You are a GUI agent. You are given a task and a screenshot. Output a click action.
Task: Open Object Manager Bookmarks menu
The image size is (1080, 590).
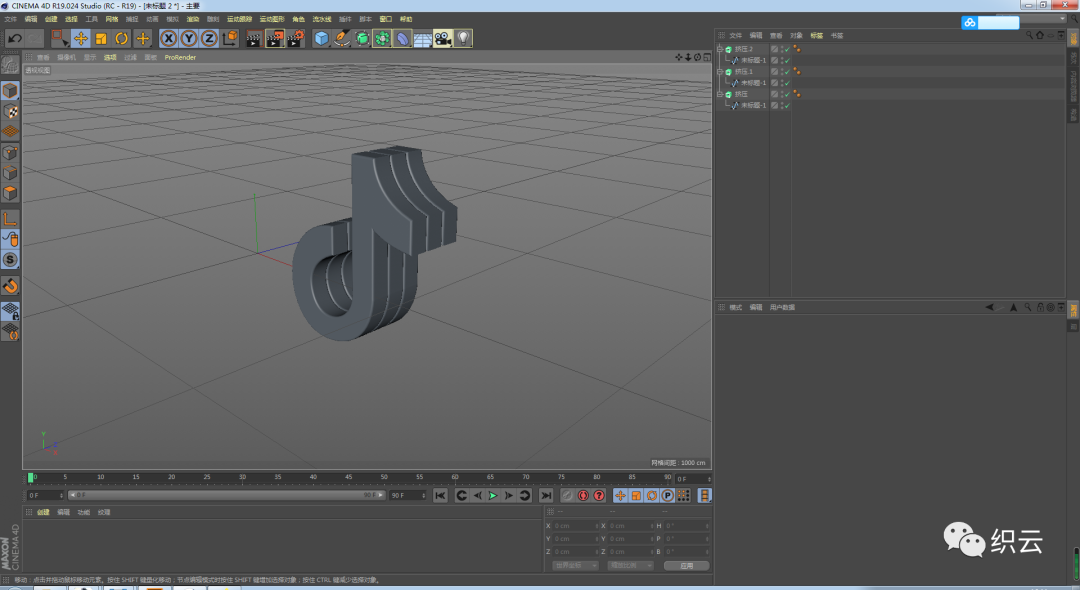tap(837, 35)
